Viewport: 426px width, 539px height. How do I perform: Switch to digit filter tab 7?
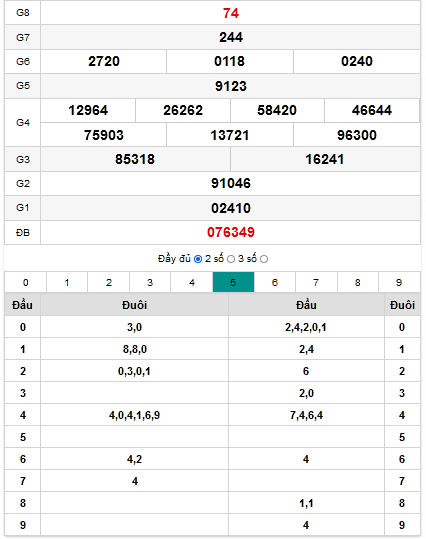pyautogui.click(x=316, y=282)
